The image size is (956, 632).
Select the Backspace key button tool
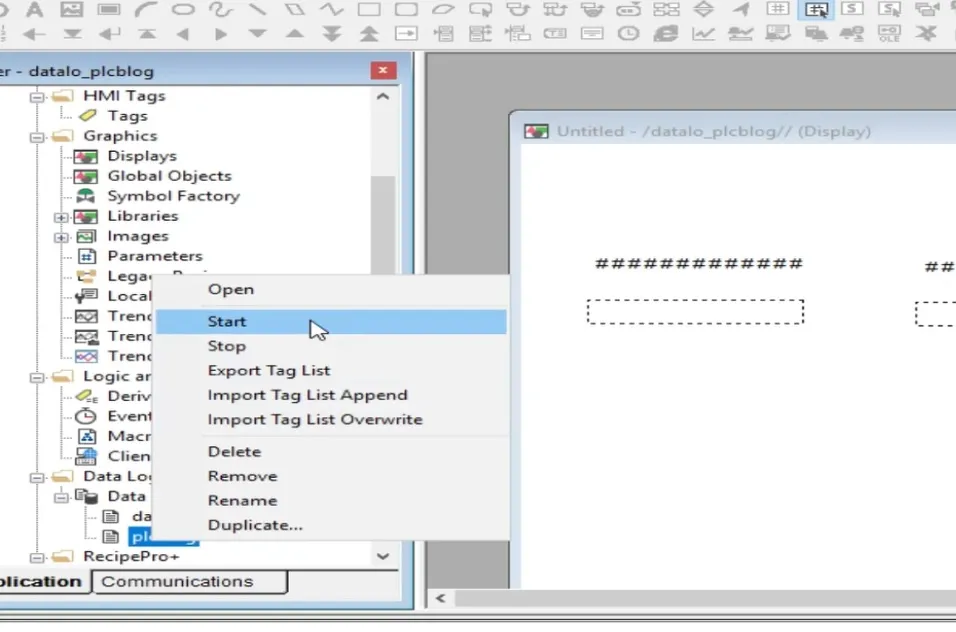[34, 34]
